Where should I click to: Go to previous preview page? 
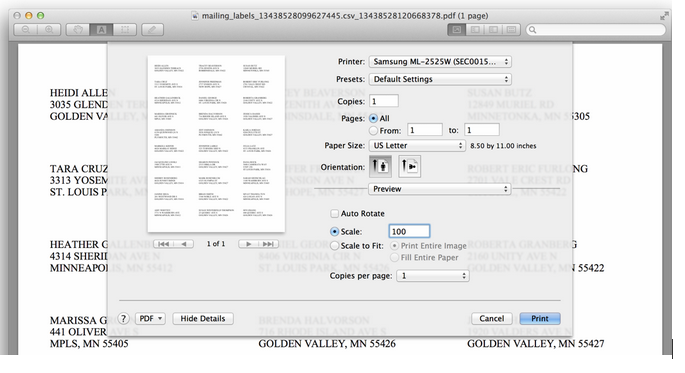(184, 244)
